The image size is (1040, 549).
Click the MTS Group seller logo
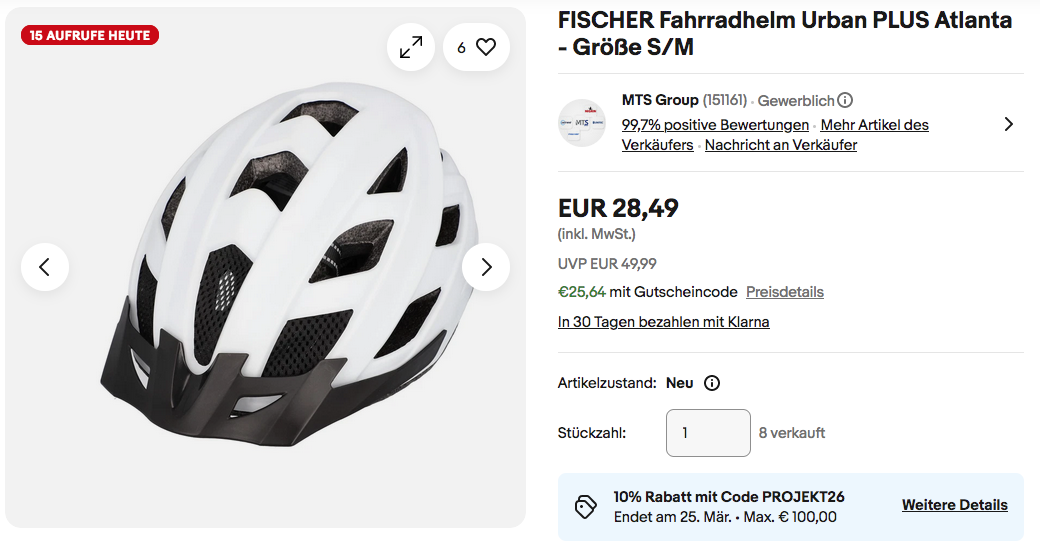tap(582, 123)
